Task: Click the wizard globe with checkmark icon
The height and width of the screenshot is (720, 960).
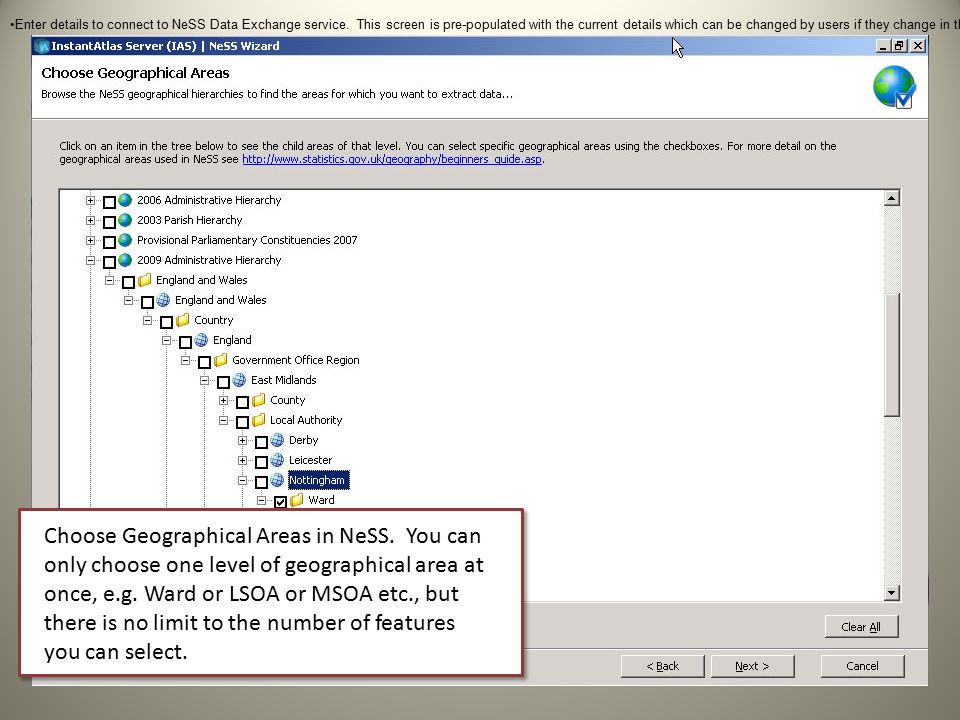Action: (894, 88)
